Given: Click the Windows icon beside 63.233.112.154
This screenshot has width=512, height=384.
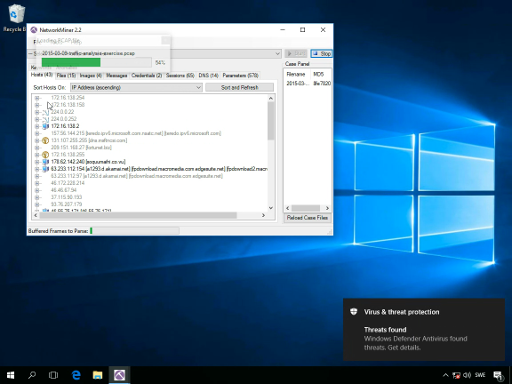Looking at the screenshot, I should [x=46, y=169].
